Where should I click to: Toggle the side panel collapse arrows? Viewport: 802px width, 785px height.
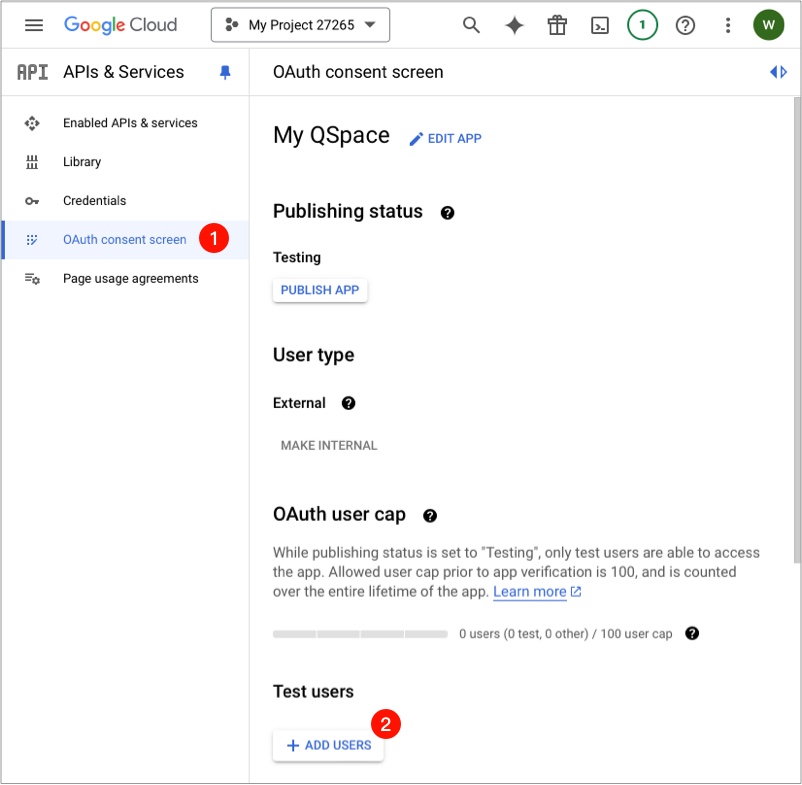point(778,72)
